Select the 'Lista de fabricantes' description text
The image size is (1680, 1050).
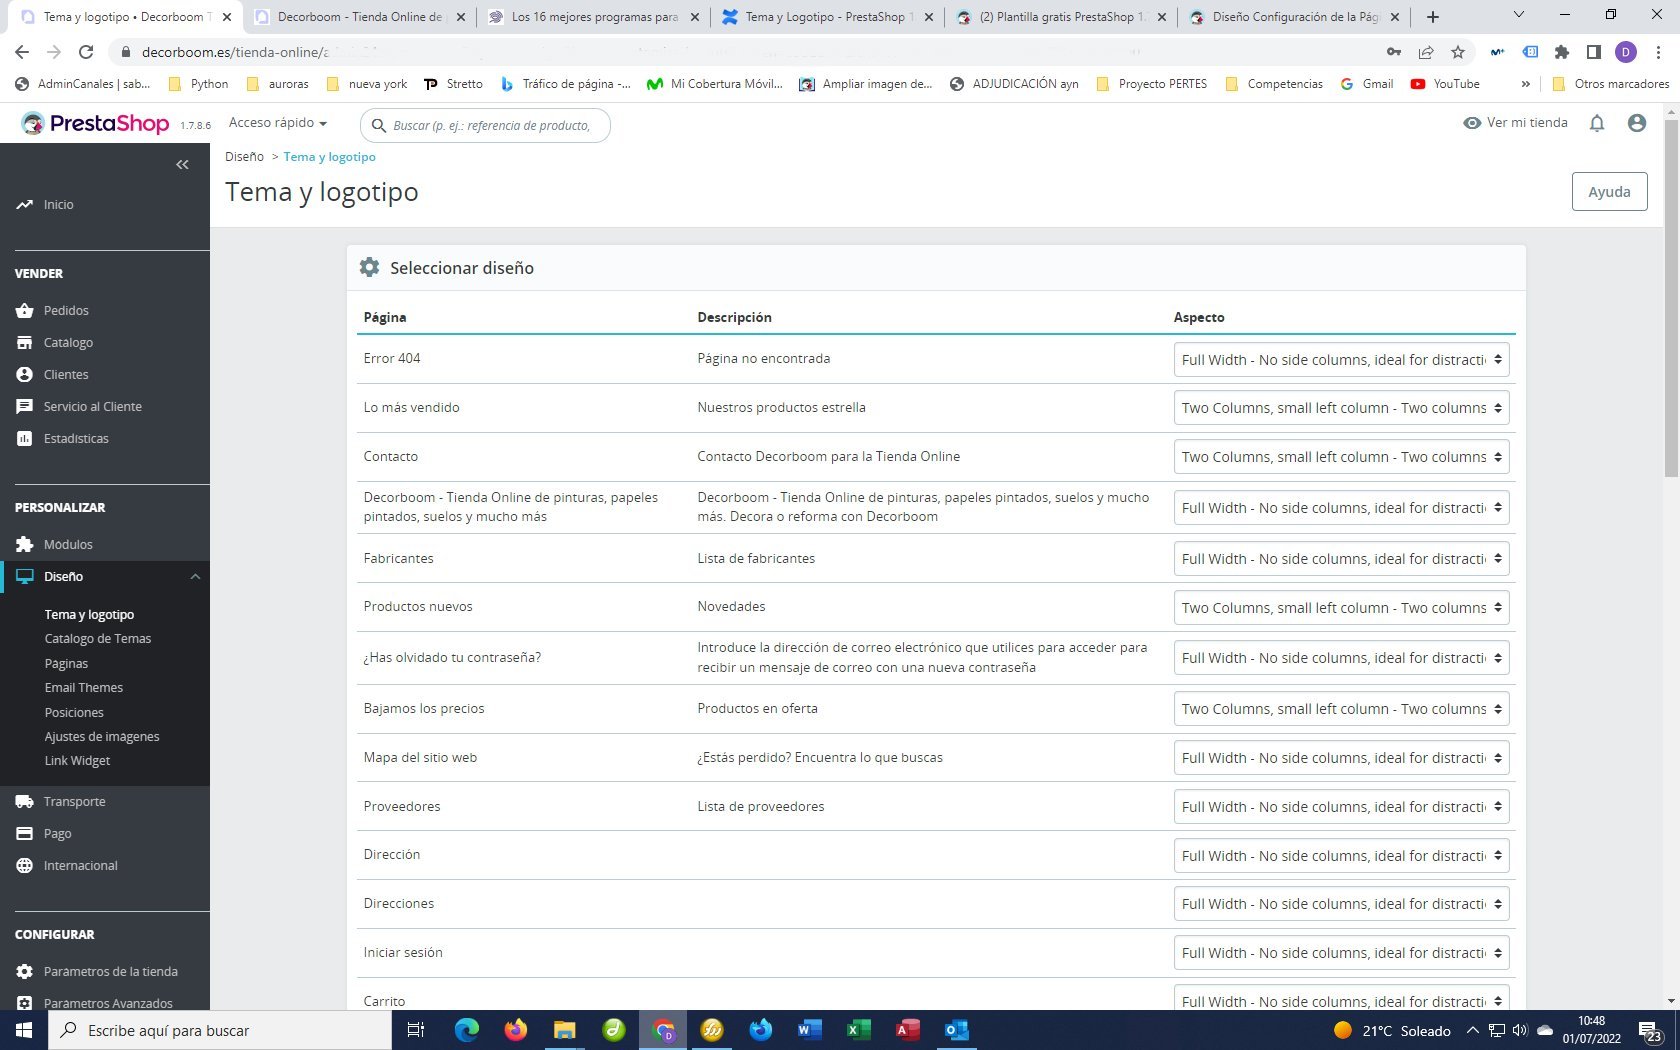pyautogui.click(x=756, y=559)
